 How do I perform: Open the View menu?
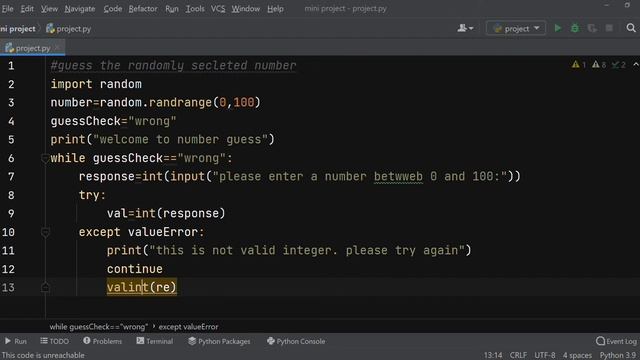click(49, 9)
